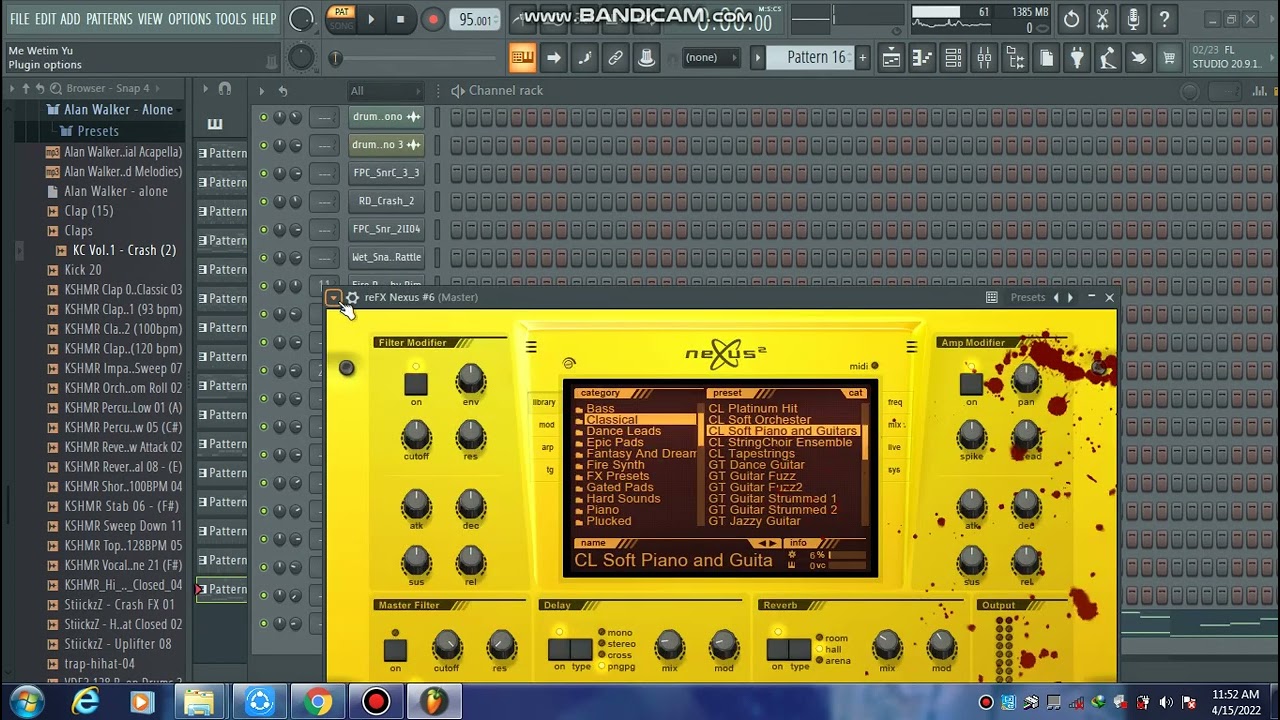Open the Nexus plugin settings gear icon
The height and width of the screenshot is (720, 1280).
[x=352, y=297]
